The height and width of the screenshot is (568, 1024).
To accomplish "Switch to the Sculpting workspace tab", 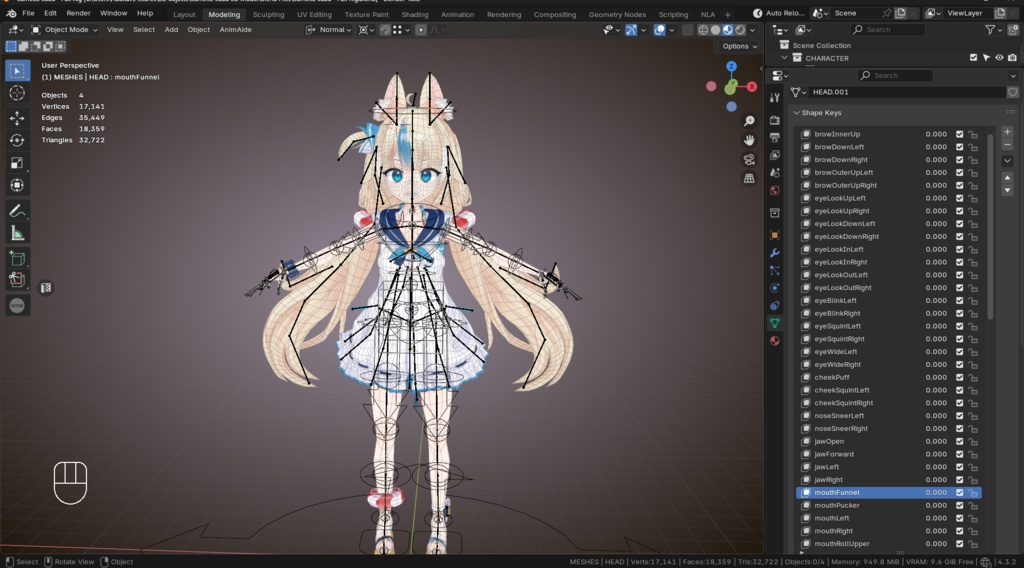I will tap(268, 14).
